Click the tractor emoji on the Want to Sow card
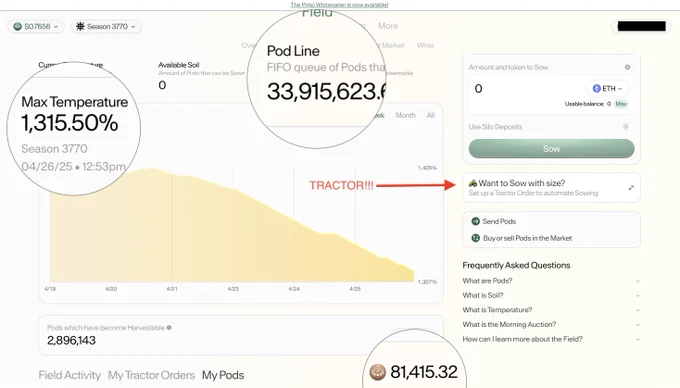Screen dimensions: 680x388 tap(473, 183)
